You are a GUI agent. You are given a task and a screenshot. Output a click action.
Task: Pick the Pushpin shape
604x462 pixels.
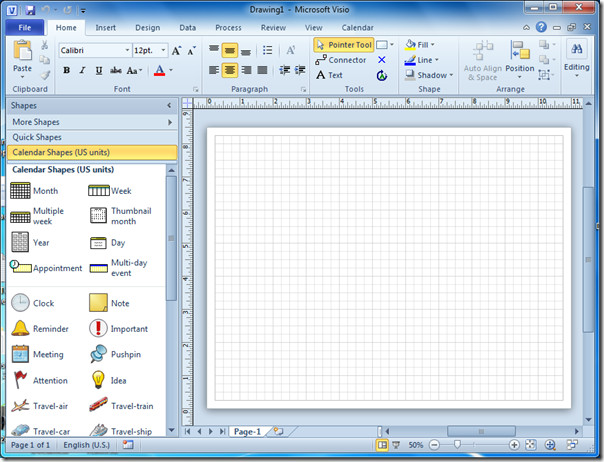point(115,354)
